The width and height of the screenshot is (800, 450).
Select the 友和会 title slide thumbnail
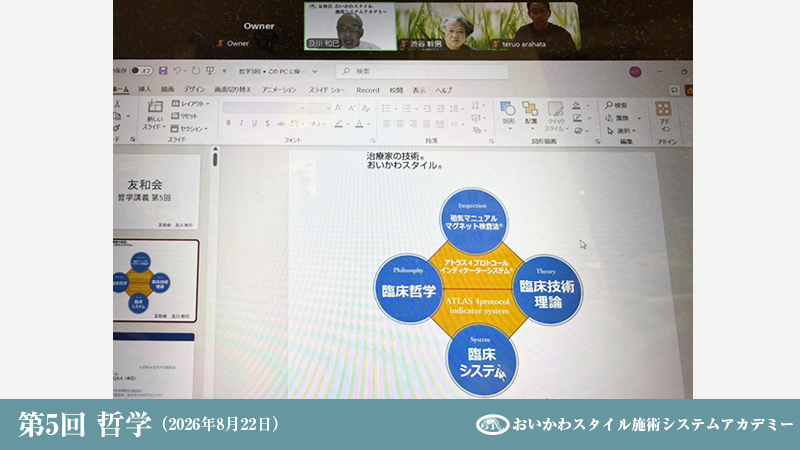click(157, 192)
